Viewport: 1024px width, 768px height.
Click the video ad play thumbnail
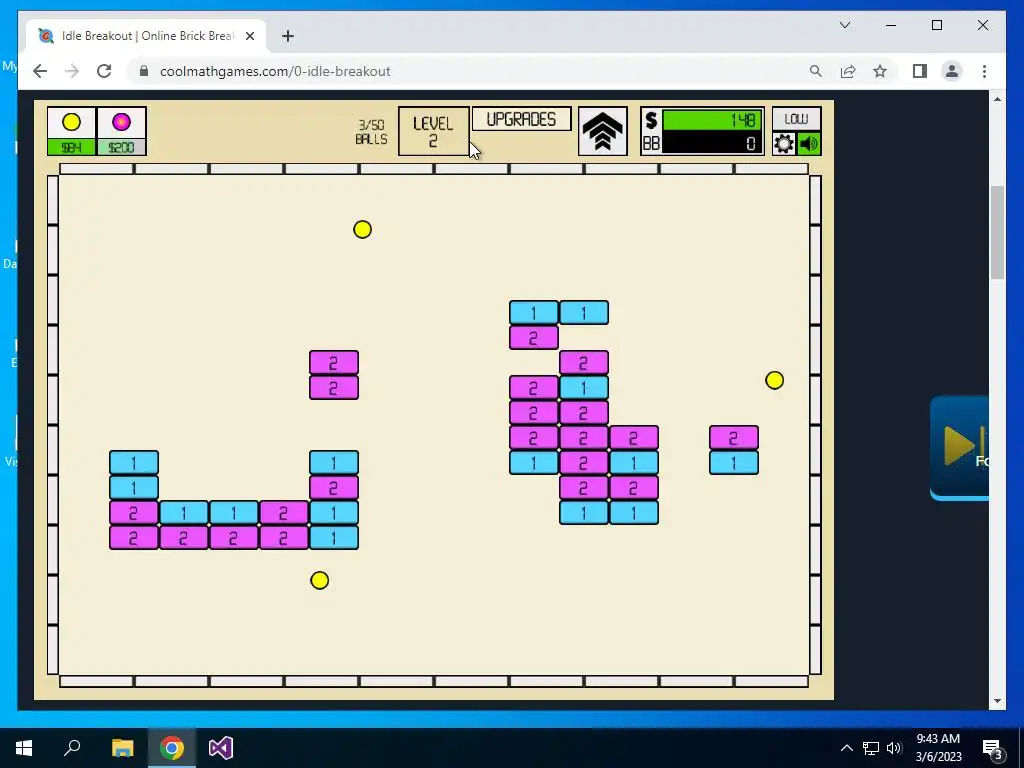coord(959,447)
